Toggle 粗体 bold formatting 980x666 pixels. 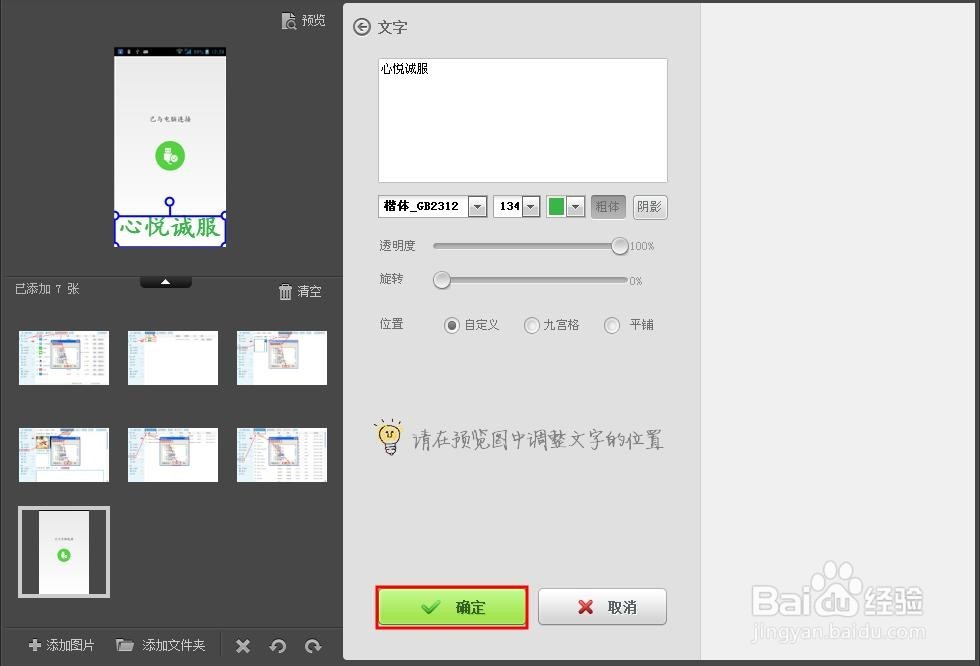[x=608, y=206]
